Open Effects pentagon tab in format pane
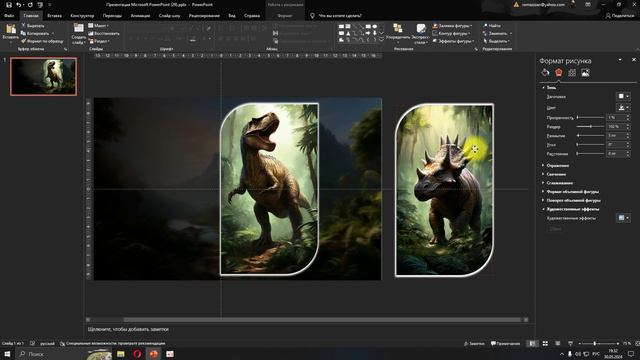Image resolution: width=640 pixels, height=360 pixels. (559, 73)
